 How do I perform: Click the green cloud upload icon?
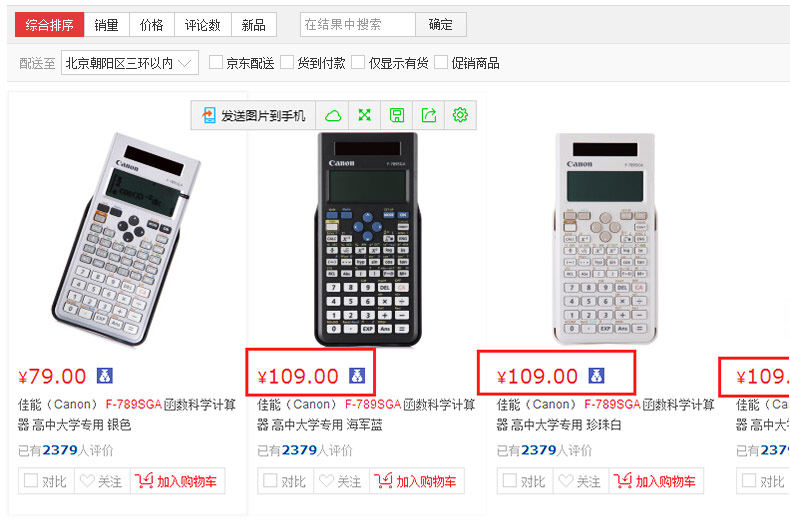333,116
